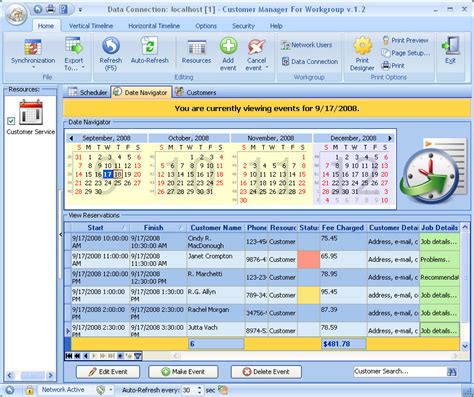Open the Horizontal Timeline ribbon tab

coord(154,26)
